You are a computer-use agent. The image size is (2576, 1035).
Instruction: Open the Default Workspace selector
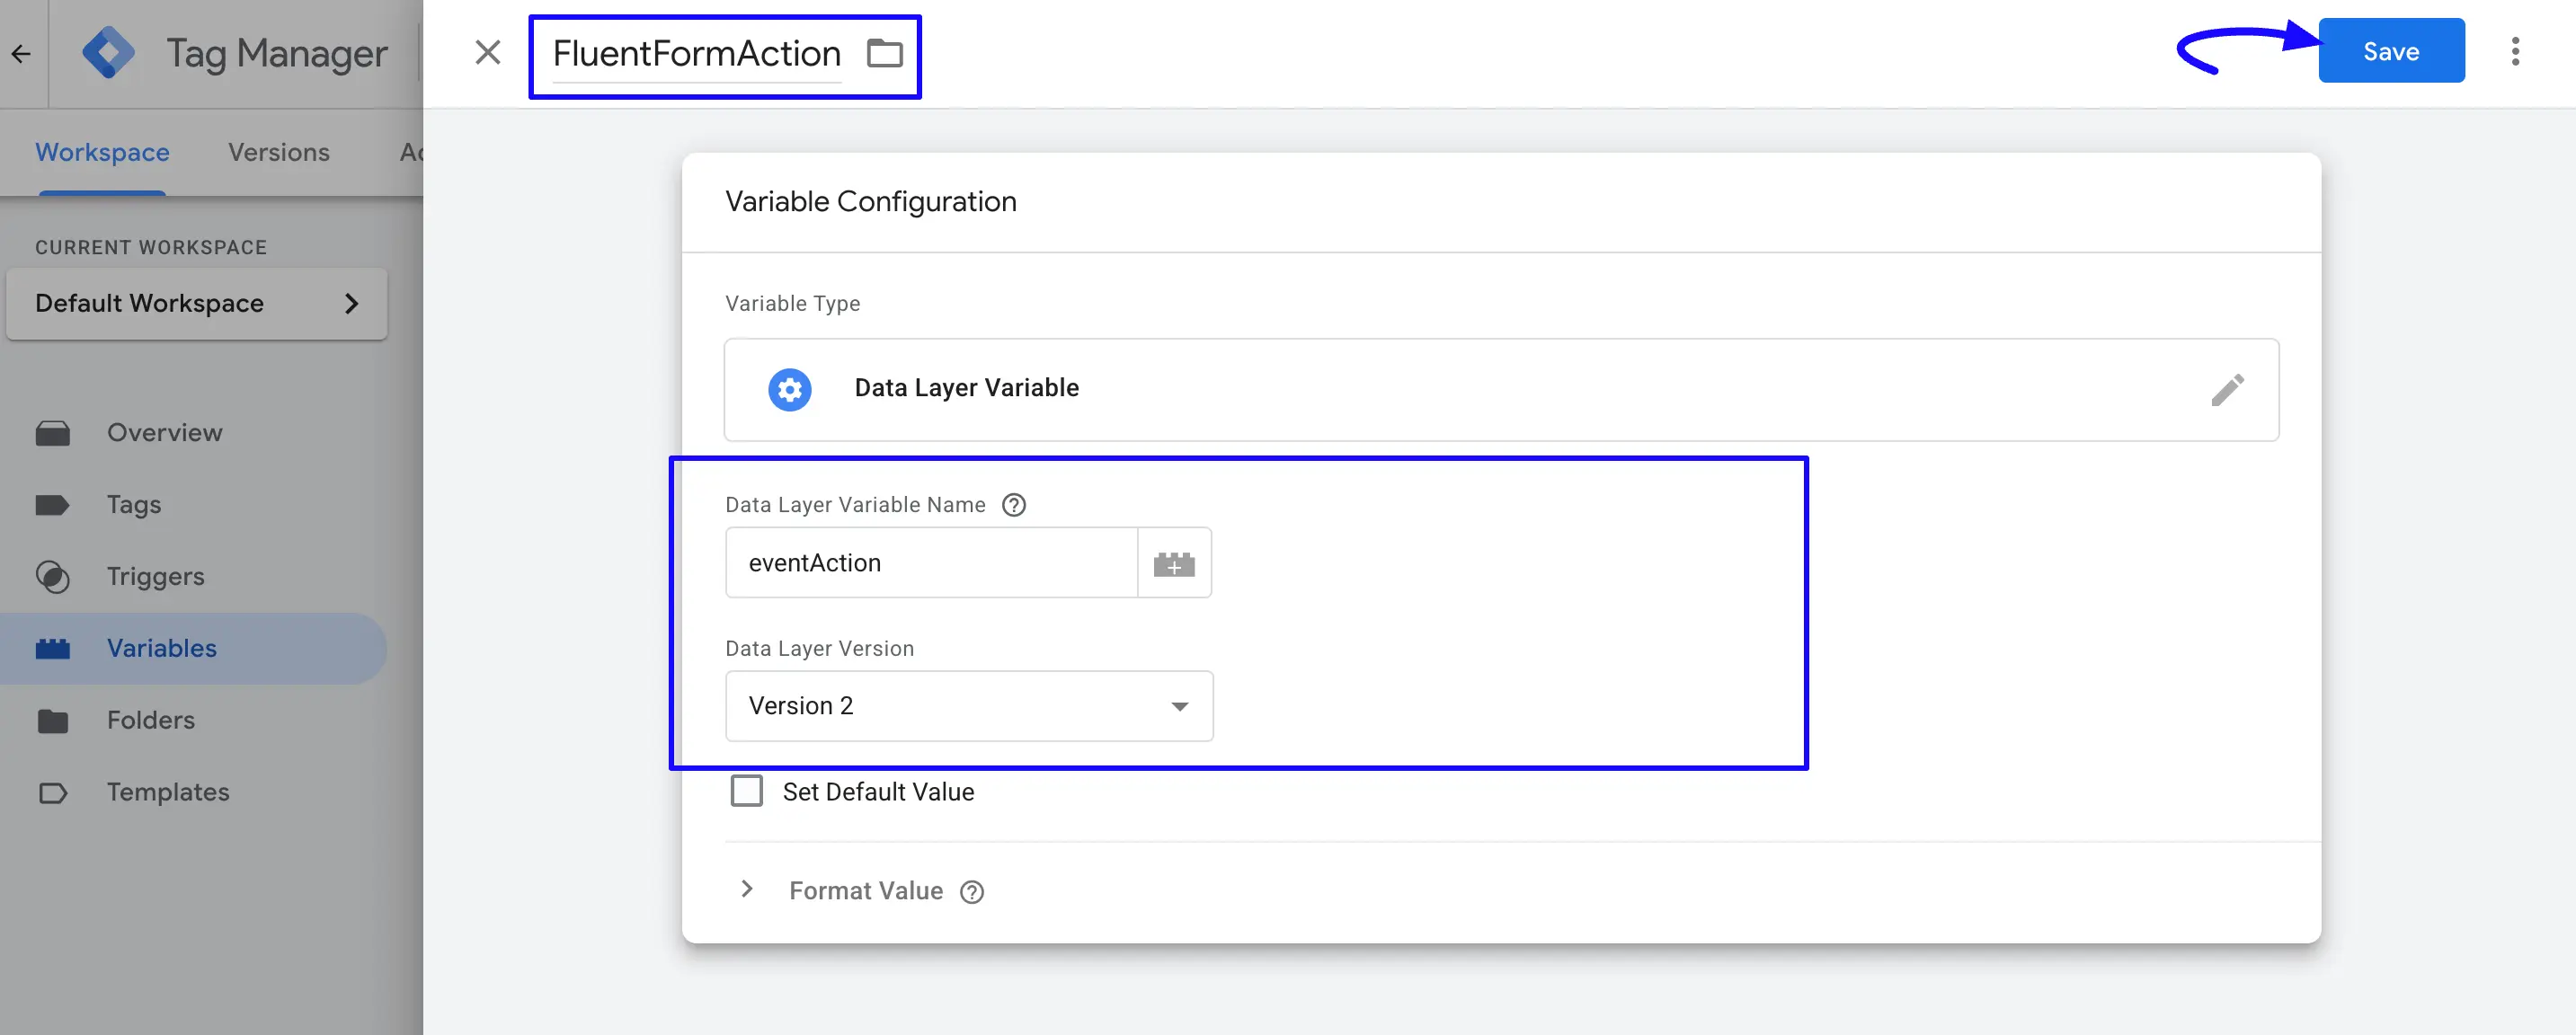(x=196, y=303)
